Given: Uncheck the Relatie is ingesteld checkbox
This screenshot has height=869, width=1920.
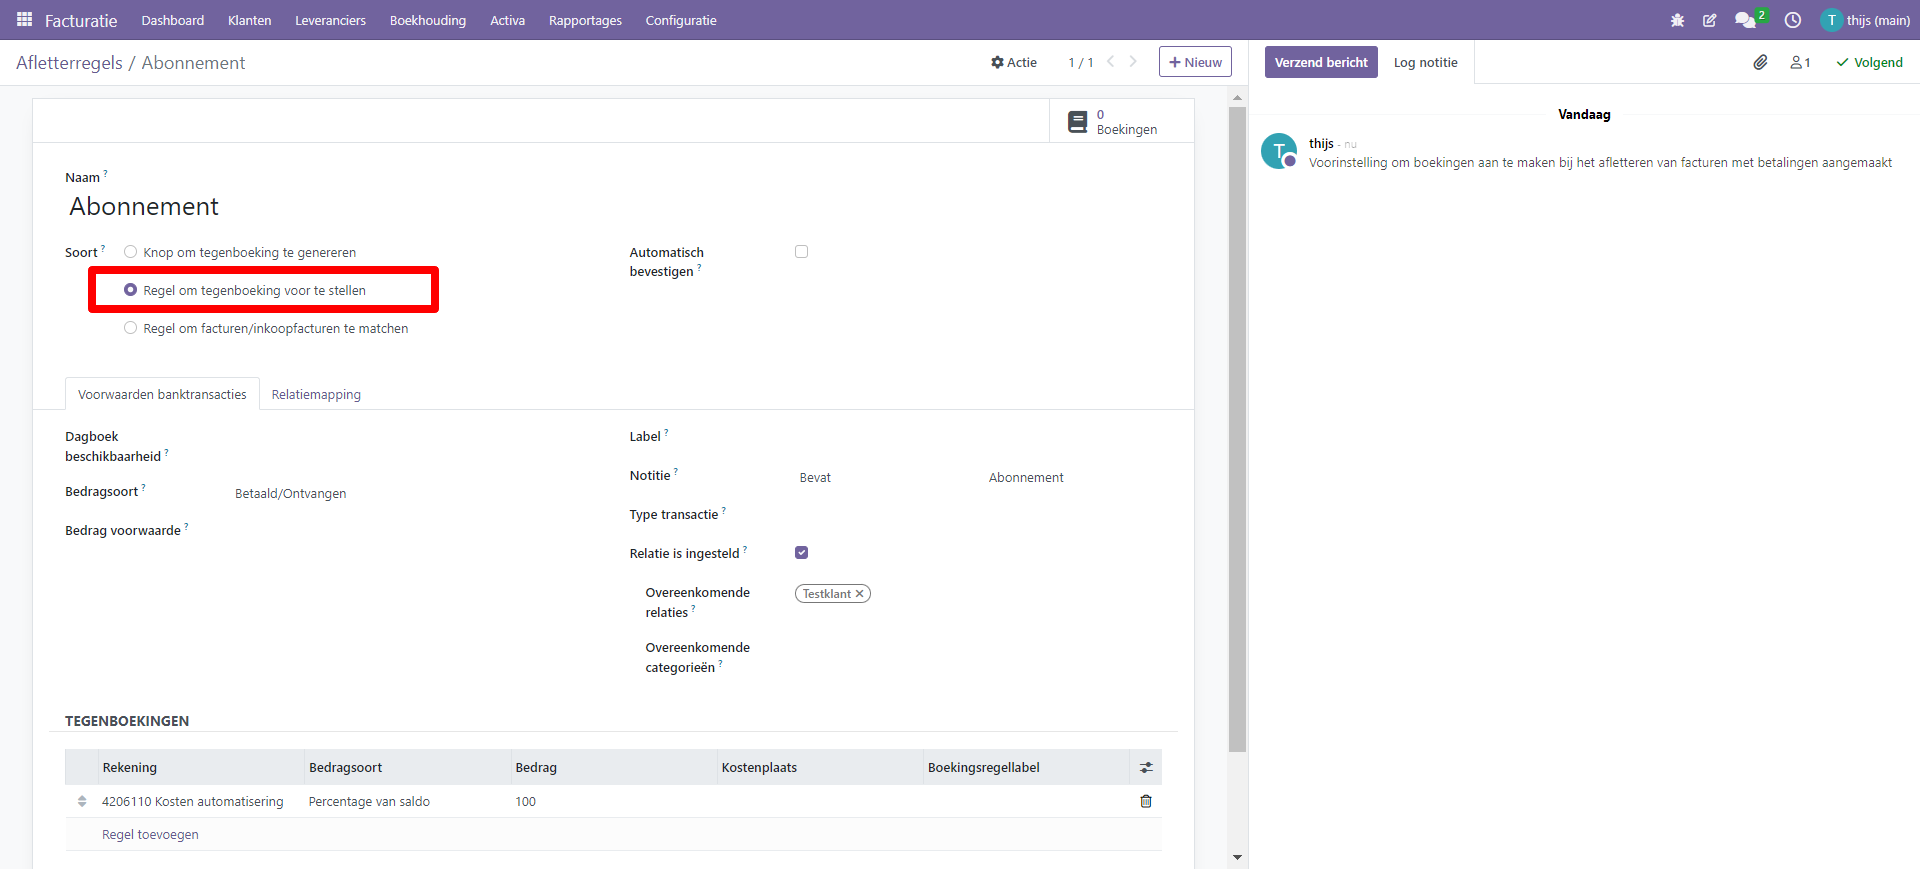Looking at the screenshot, I should click(x=801, y=553).
